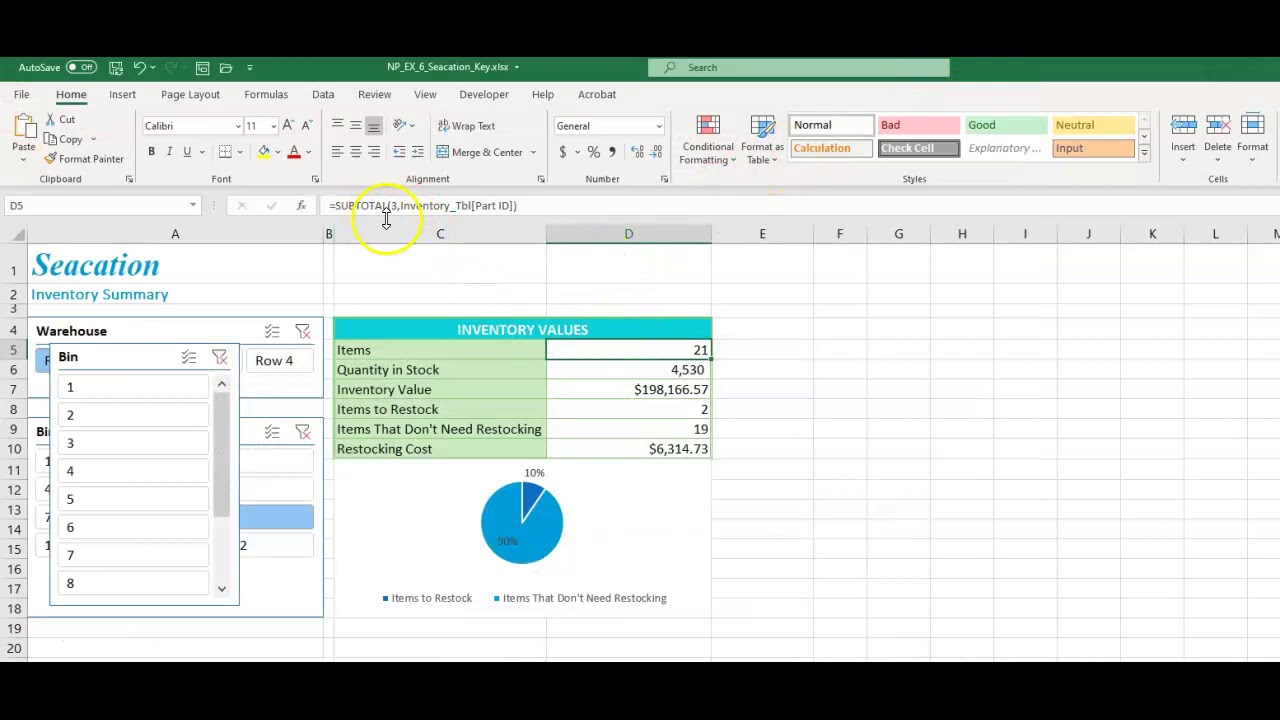The image size is (1280, 720).
Task: Open Conditional Formatting
Action: tap(708, 140)
